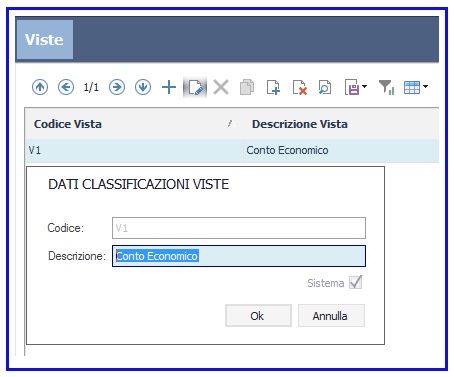
Task: Select the V1 cell in grid
Action: tap(134, 150)
